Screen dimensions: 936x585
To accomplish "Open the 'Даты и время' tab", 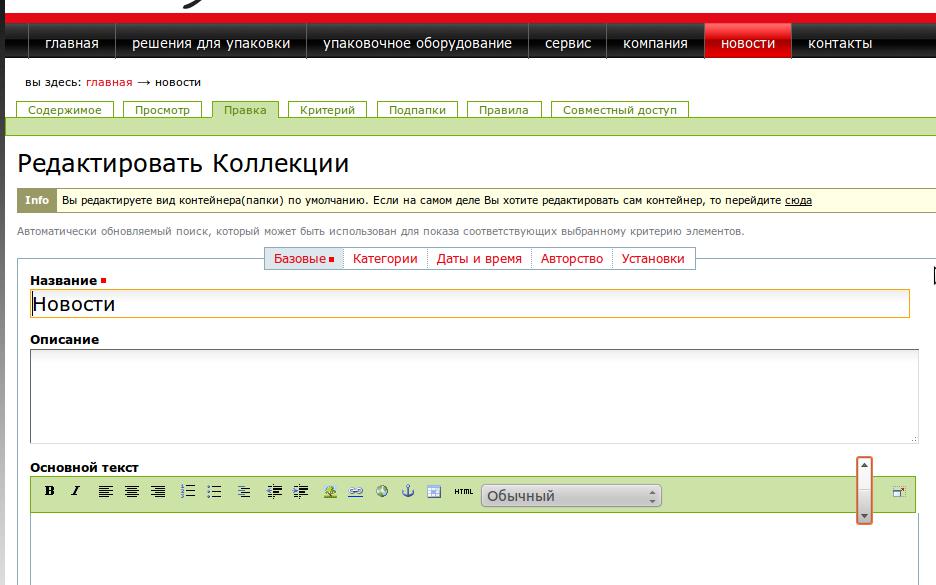I will [479, 259].
